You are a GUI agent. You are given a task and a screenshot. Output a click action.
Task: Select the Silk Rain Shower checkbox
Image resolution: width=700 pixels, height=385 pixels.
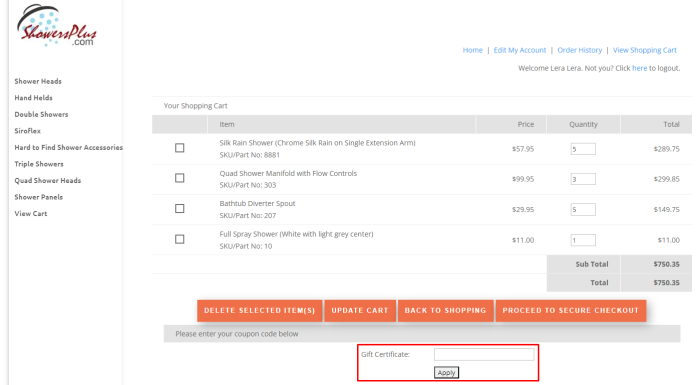click(179, 148)
